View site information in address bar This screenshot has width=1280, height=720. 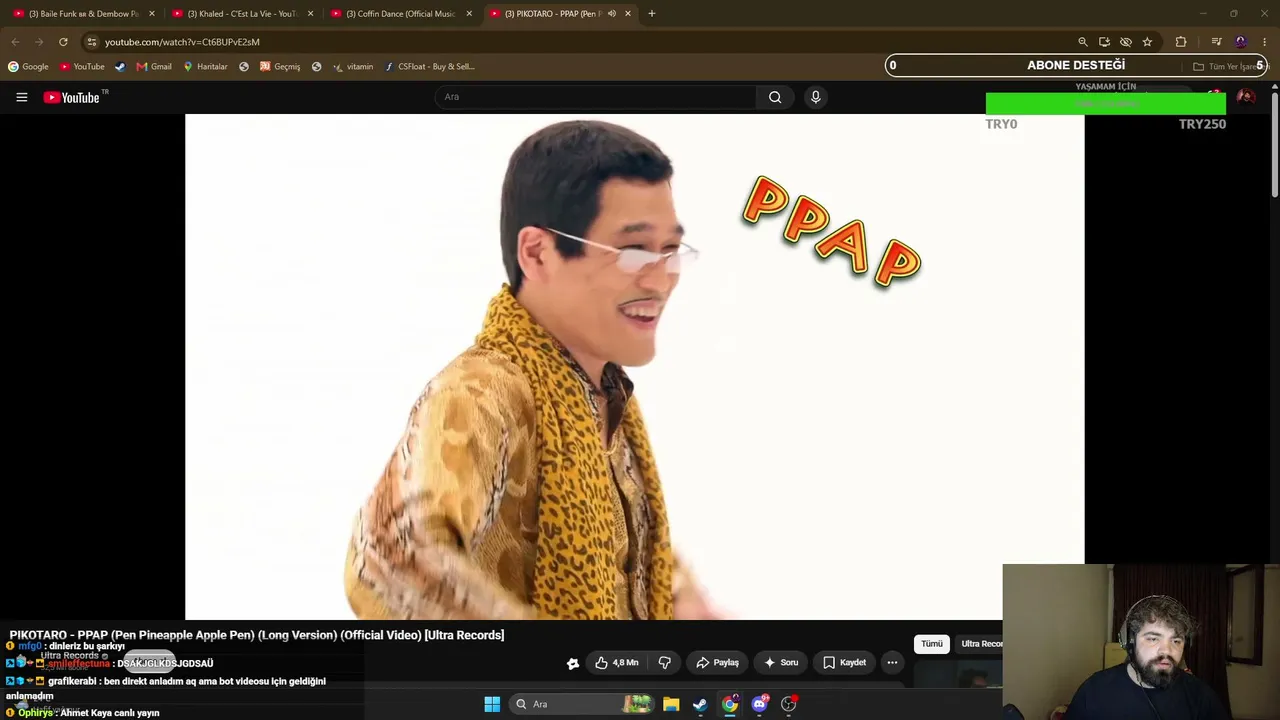click(91, 42)
